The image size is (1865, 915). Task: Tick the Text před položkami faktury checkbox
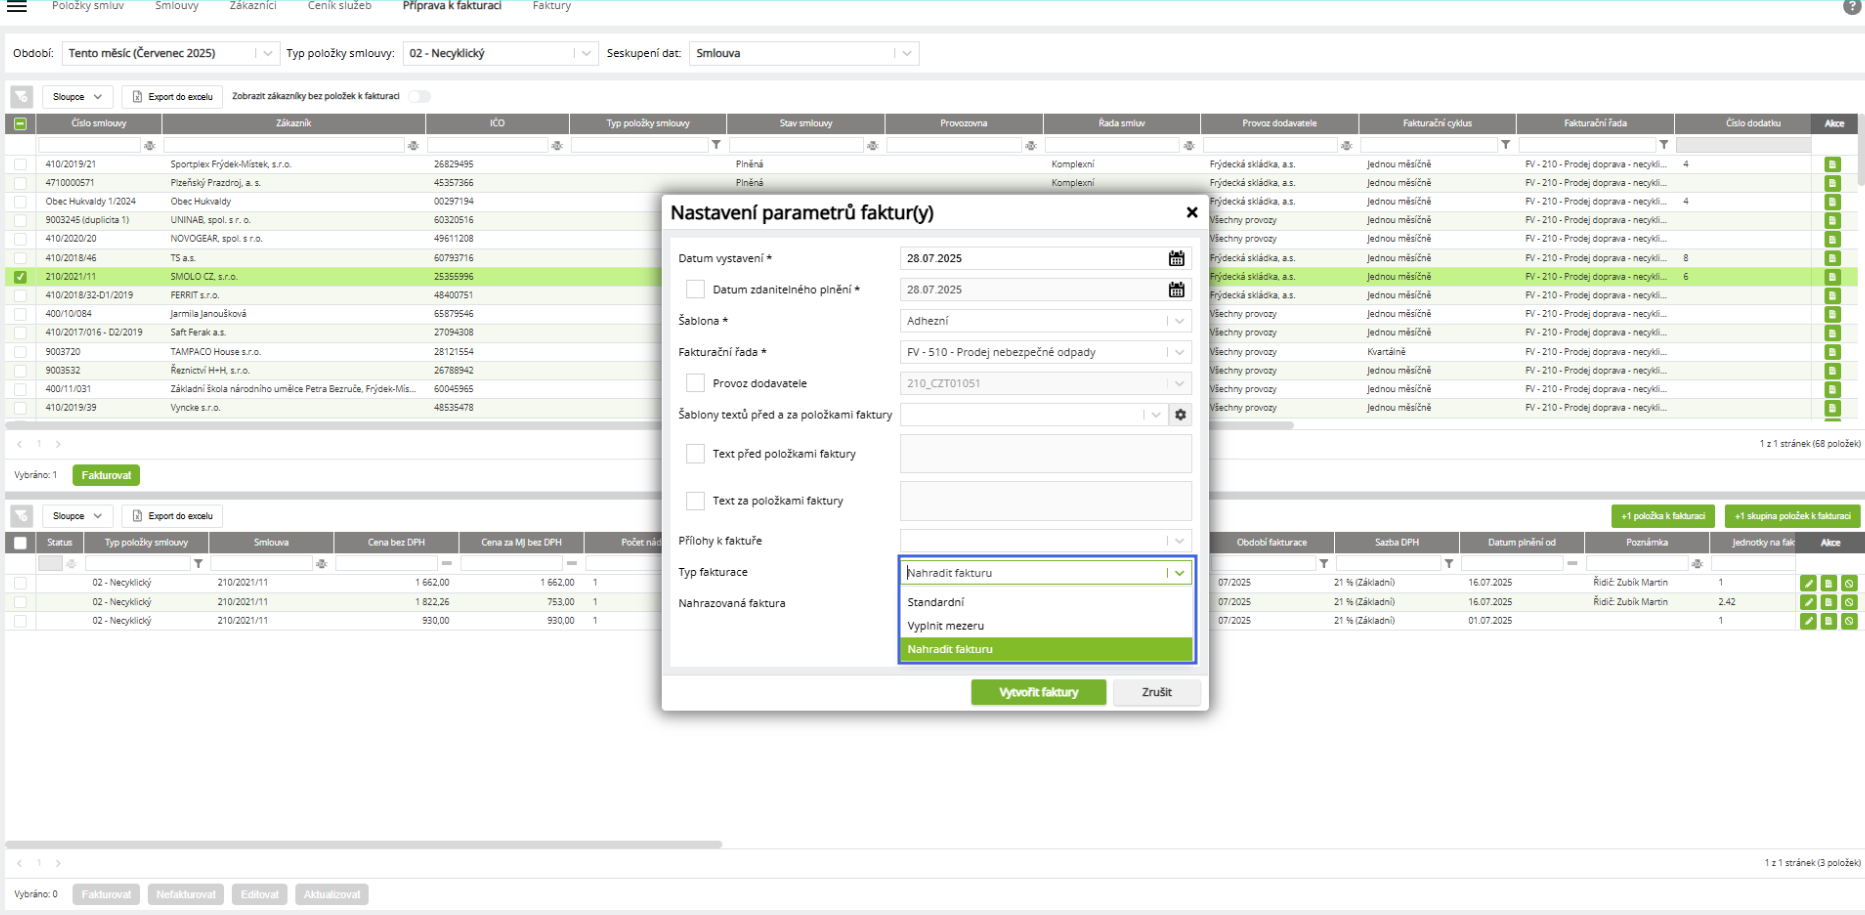695,454
